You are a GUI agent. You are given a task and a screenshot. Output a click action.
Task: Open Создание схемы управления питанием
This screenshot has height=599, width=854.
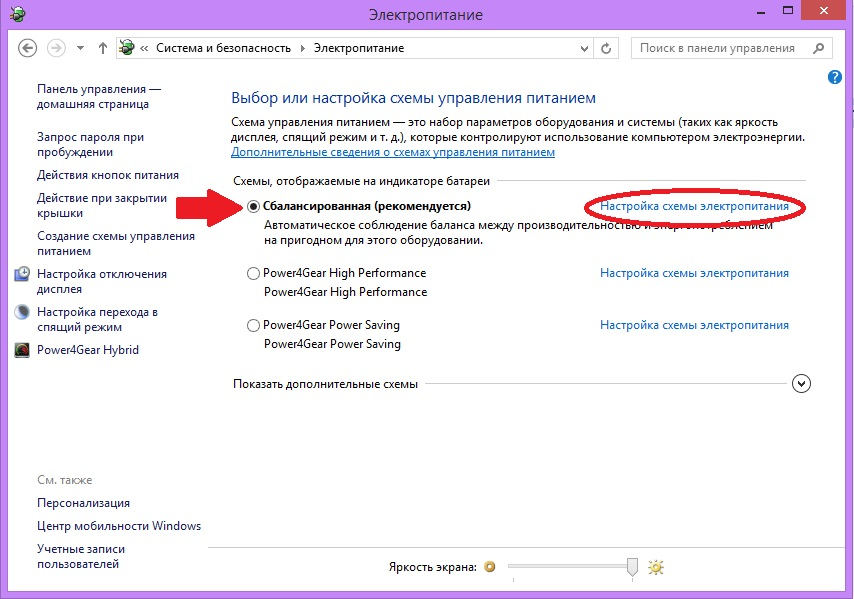click(x=115, y=243)
